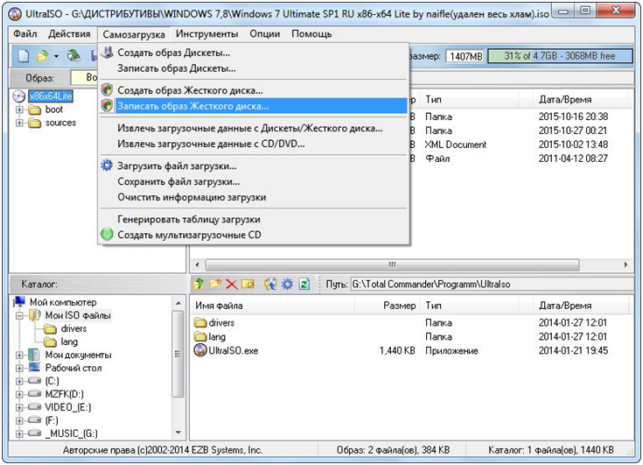643x465 pixels.
Task: Click the Самозагрузка menu
Action: (134, 34)
